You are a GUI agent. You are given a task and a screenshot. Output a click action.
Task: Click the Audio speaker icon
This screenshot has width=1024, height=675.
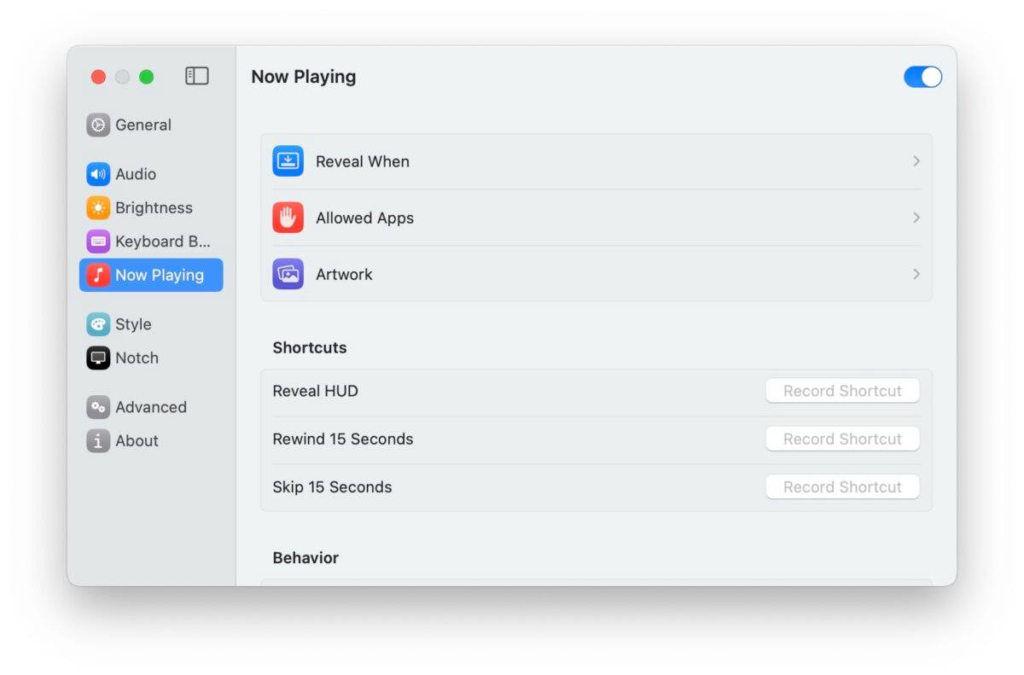click(97, 173)
